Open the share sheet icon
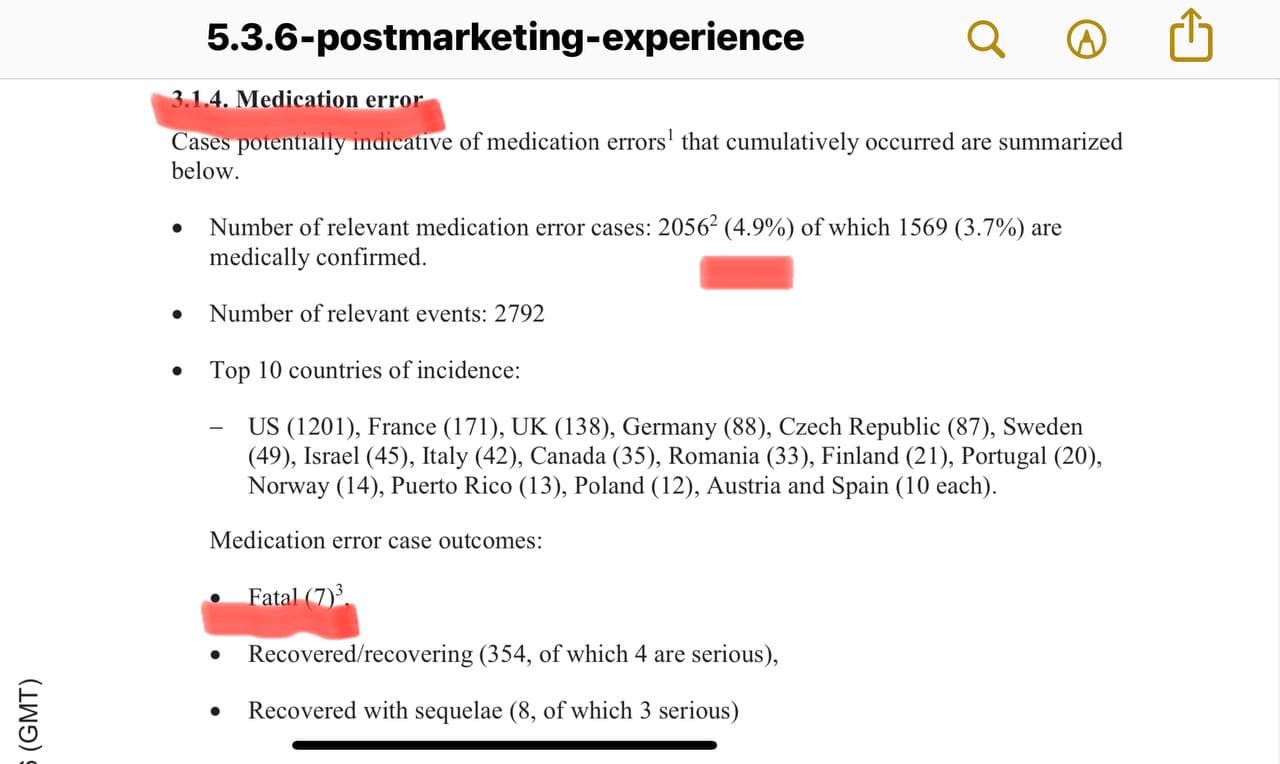 [x=1190, y=37]
